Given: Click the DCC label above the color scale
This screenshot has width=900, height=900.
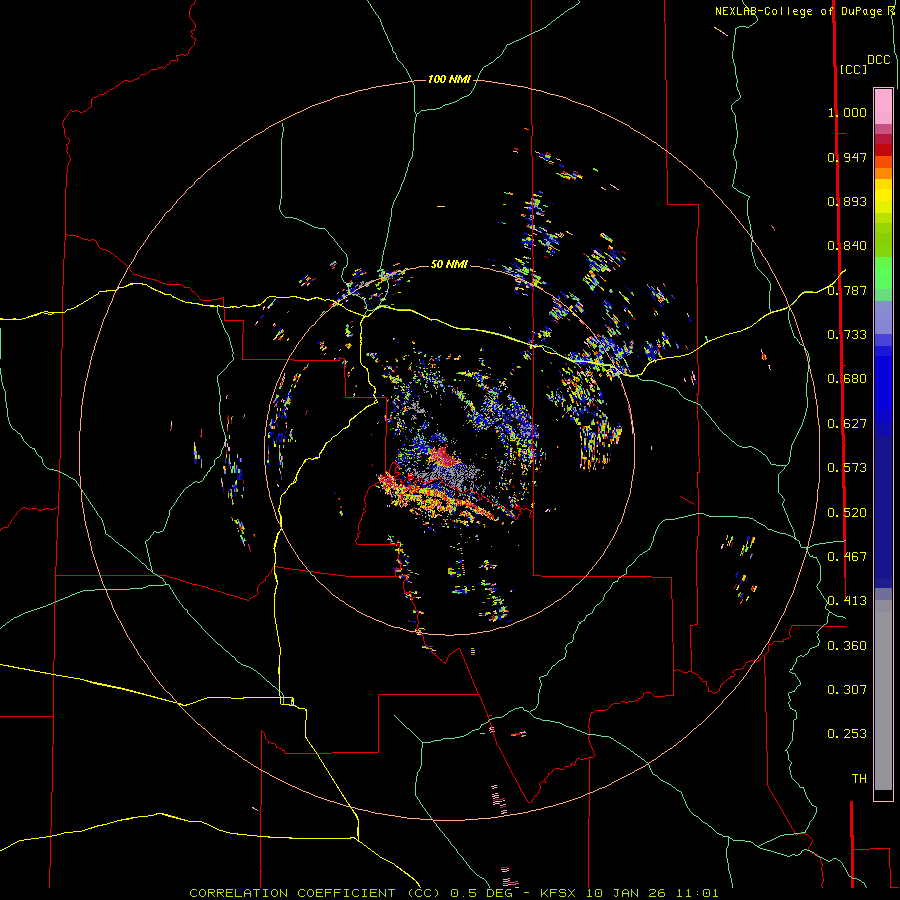Looking at the screenshot, I should click(x=878, y=60).
